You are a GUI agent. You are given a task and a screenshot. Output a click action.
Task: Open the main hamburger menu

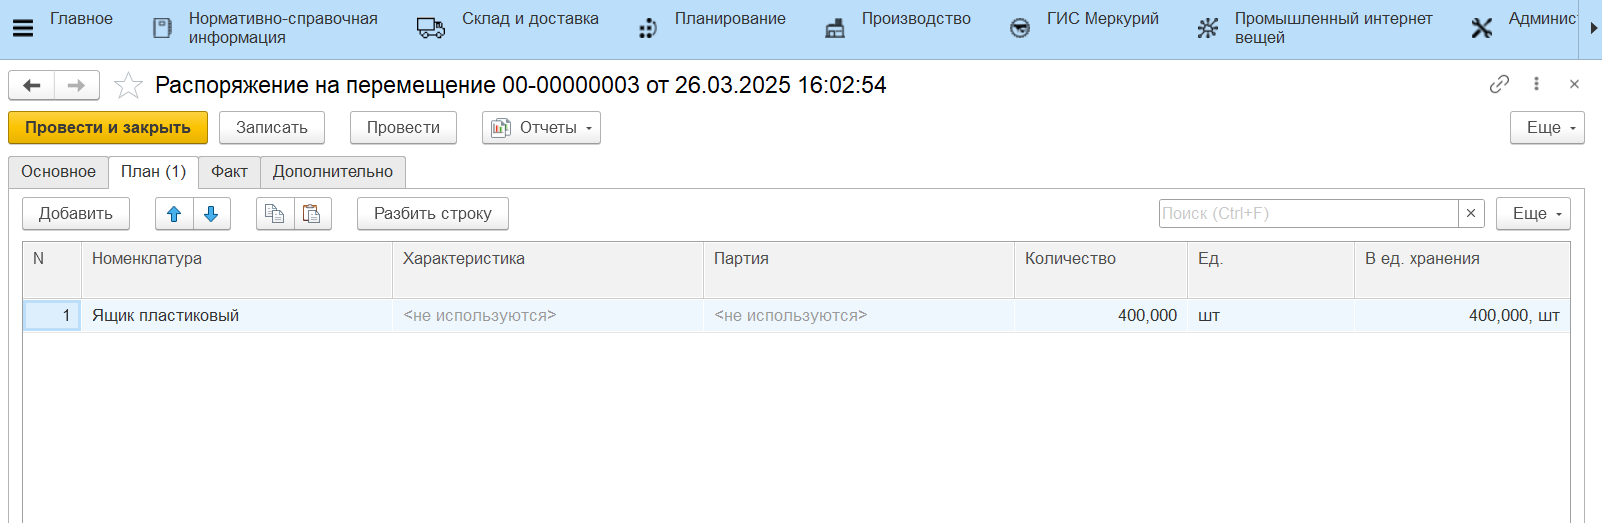[22, 28]
